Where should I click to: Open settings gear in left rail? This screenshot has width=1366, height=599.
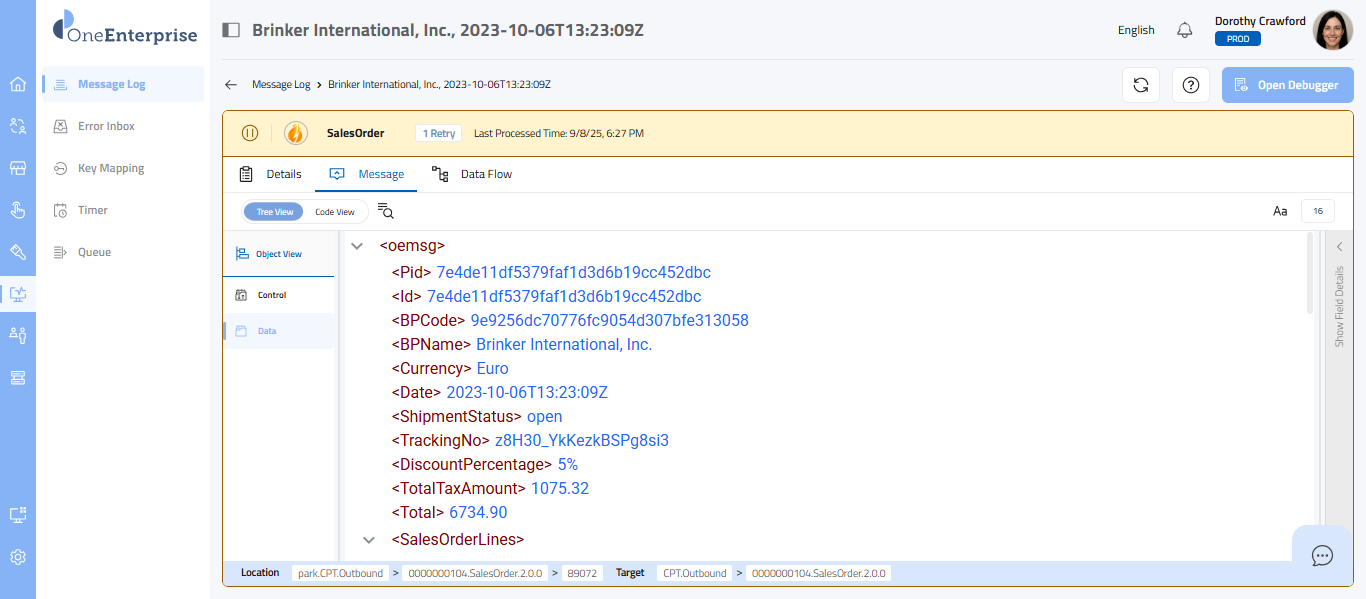18,557
